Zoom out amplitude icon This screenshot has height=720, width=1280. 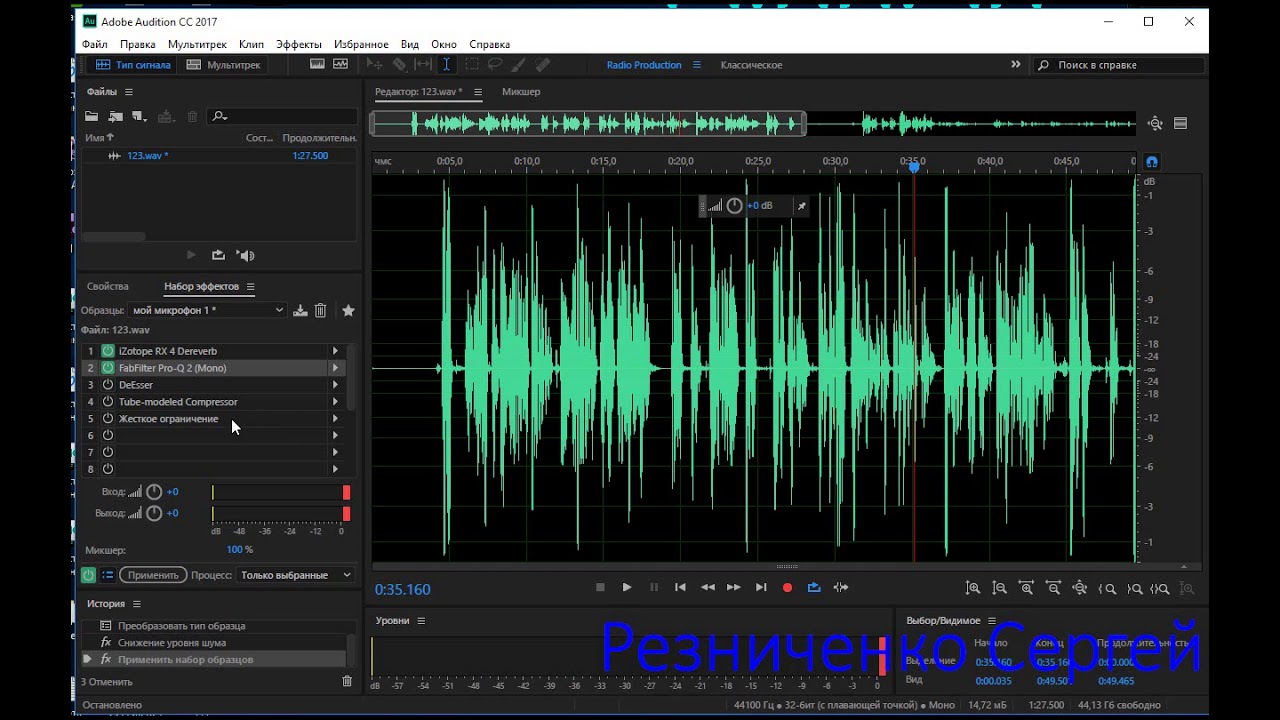[x=1000, y=589]
